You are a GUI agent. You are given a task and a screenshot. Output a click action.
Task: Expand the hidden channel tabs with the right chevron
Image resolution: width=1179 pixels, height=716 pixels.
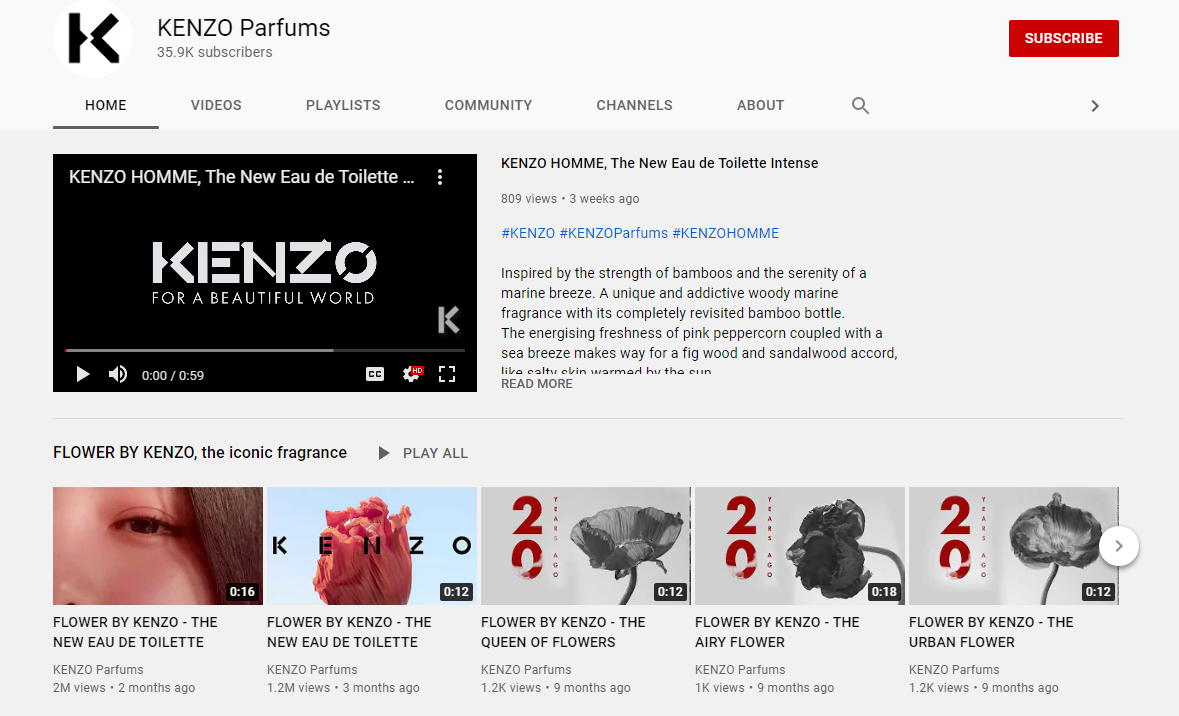(1095, 105)
